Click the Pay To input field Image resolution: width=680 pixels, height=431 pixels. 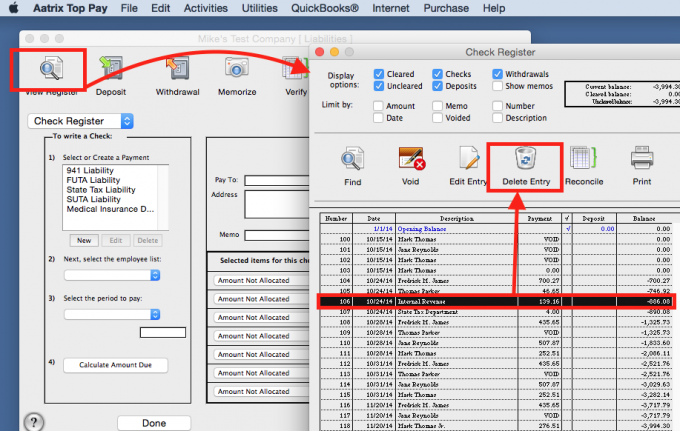pos(277,180)
